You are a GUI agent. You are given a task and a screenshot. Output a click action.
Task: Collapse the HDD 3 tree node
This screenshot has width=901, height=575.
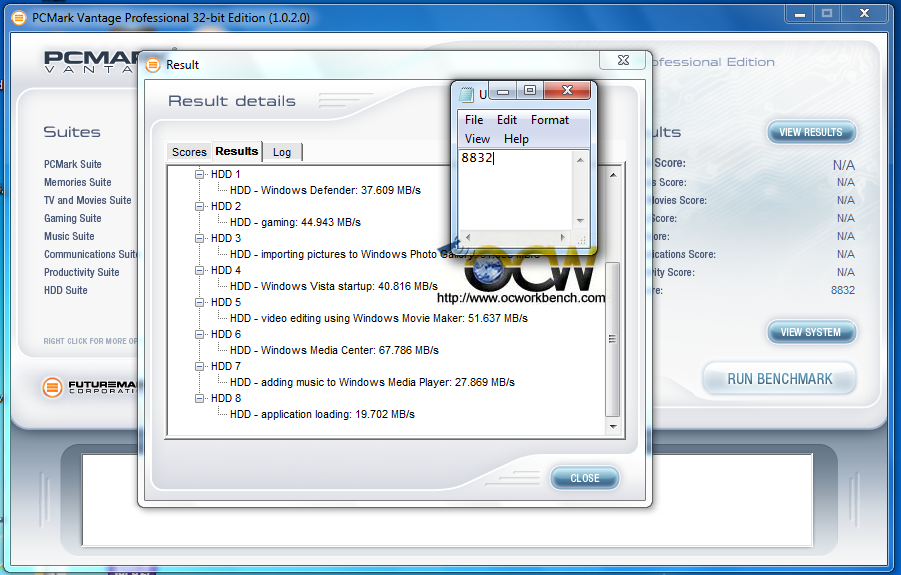[199, 238]
